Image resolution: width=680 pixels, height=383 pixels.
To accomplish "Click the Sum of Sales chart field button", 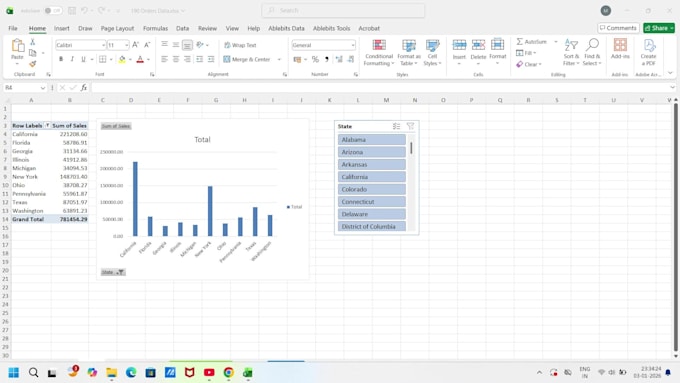I will point(116,126).
